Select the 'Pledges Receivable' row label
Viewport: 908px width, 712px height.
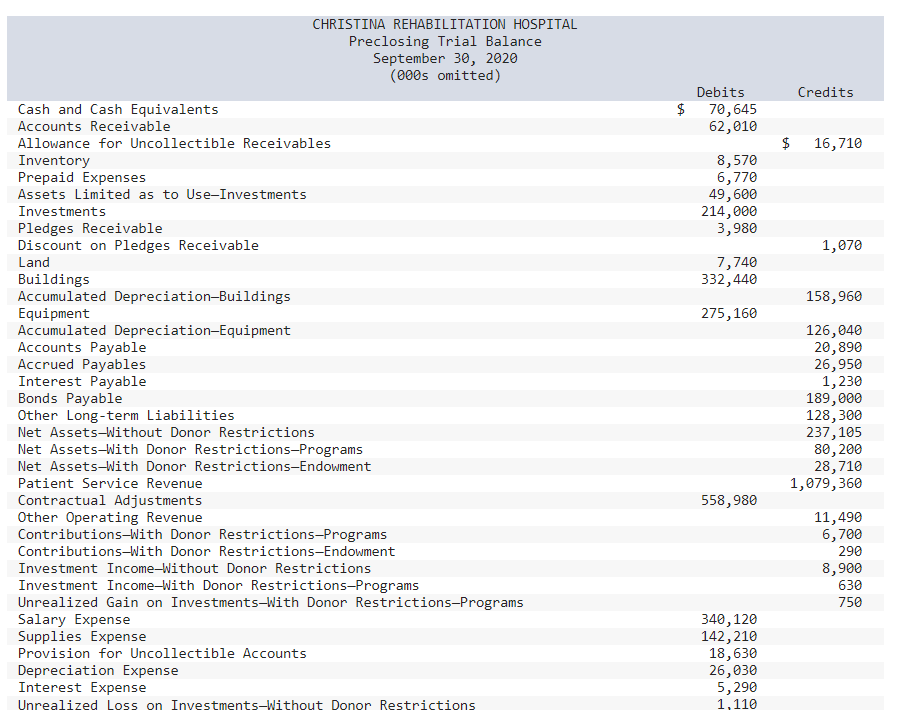[x=90, y=229]
